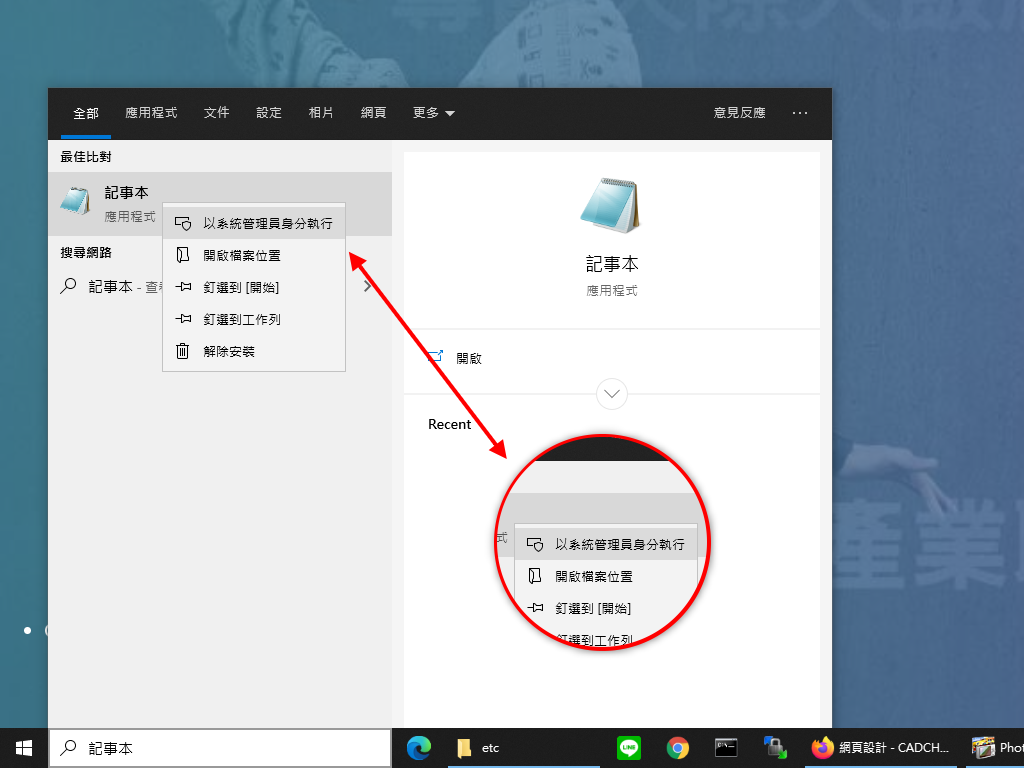Switch to the 文件 filter tab

tap(217, 113)
